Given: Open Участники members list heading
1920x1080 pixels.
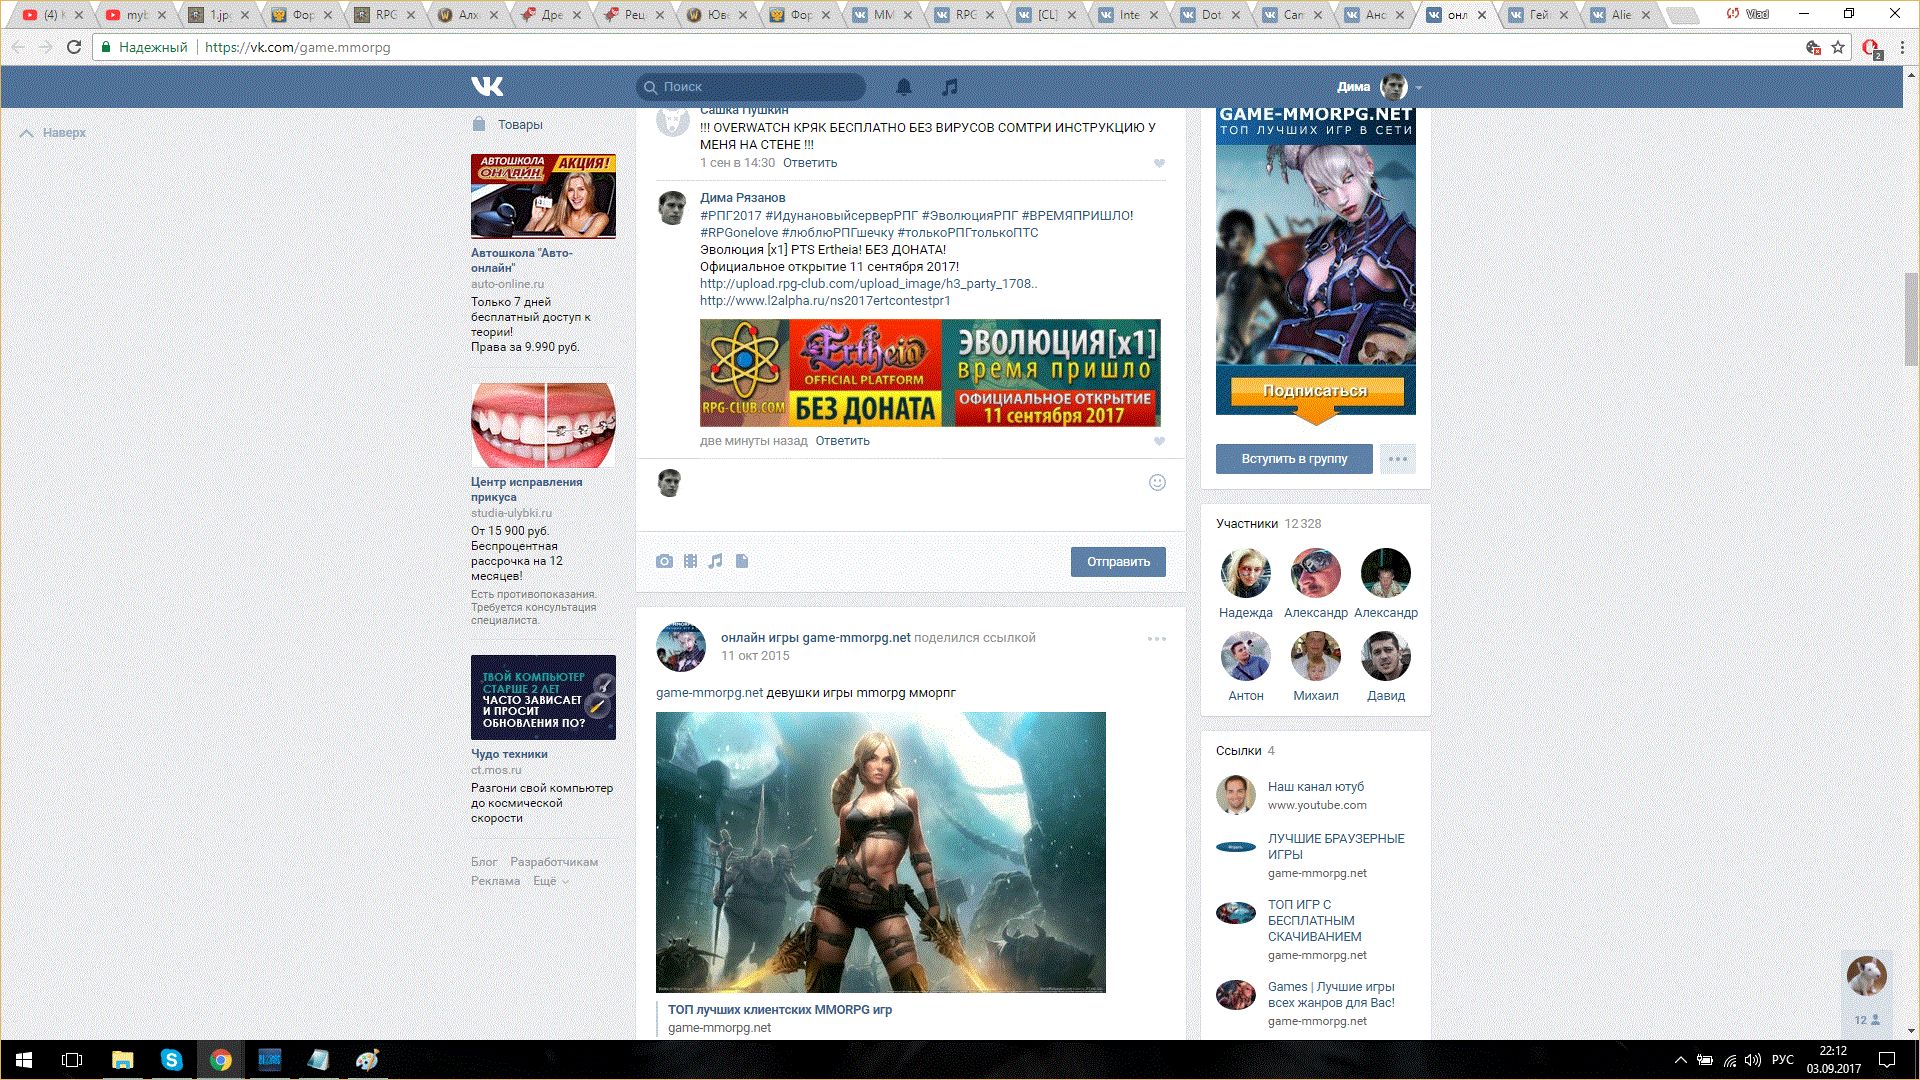Looking at the screenshot, I should pos(1247,524).
